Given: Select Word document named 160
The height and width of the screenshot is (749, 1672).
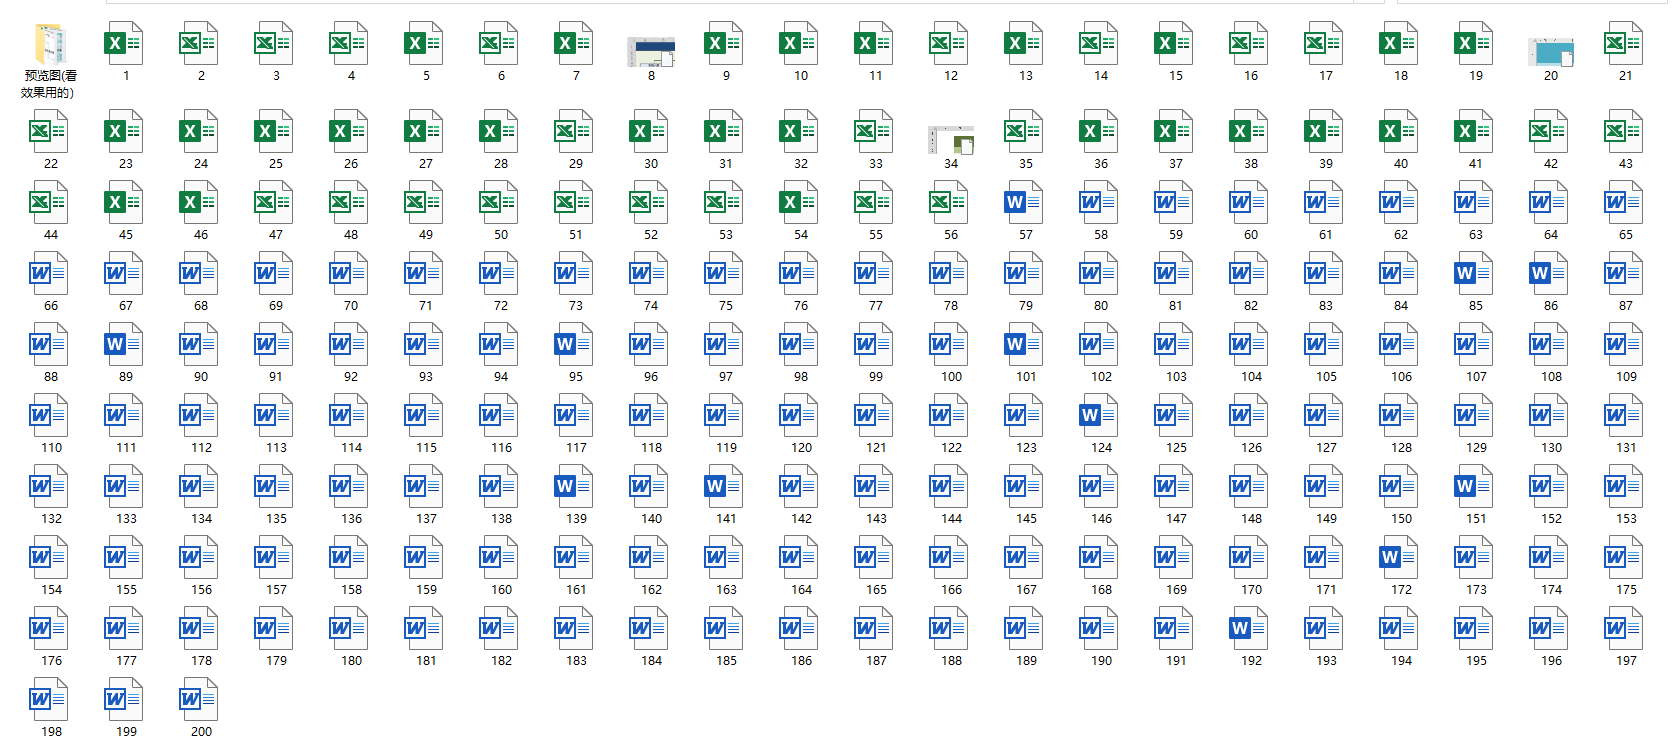Looking at the screenshot, I should click(x=500, y=559).
